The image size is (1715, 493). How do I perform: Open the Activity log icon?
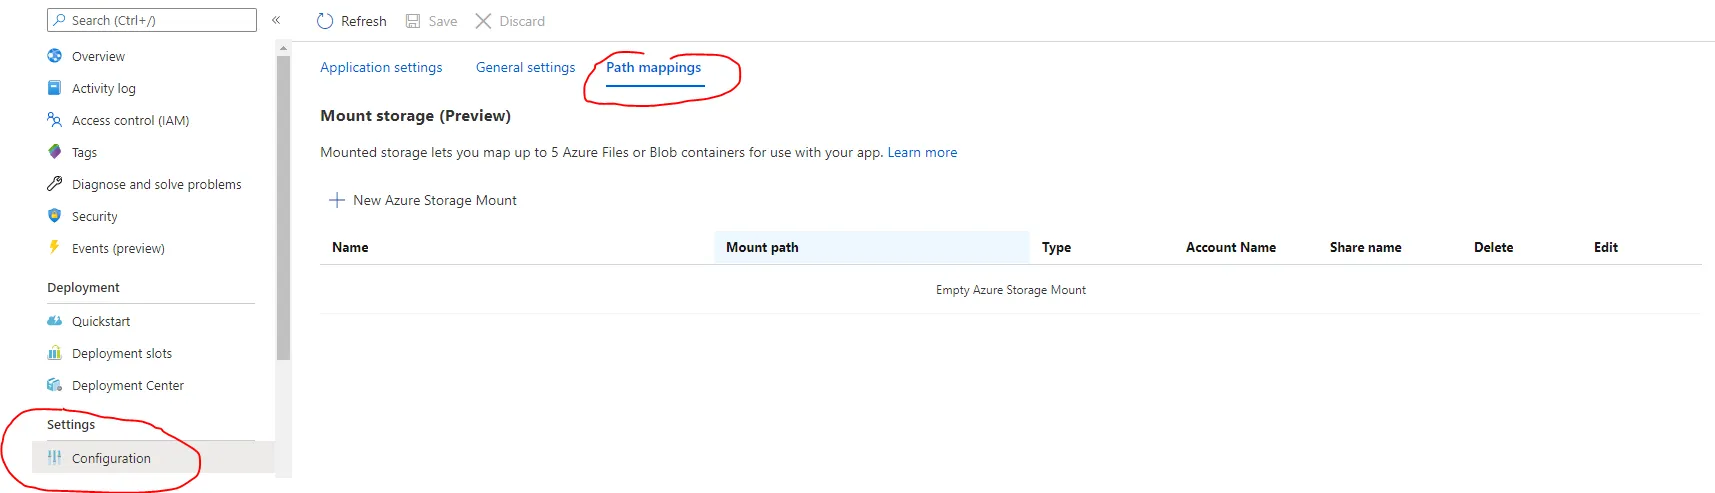[x=55, y=88]
